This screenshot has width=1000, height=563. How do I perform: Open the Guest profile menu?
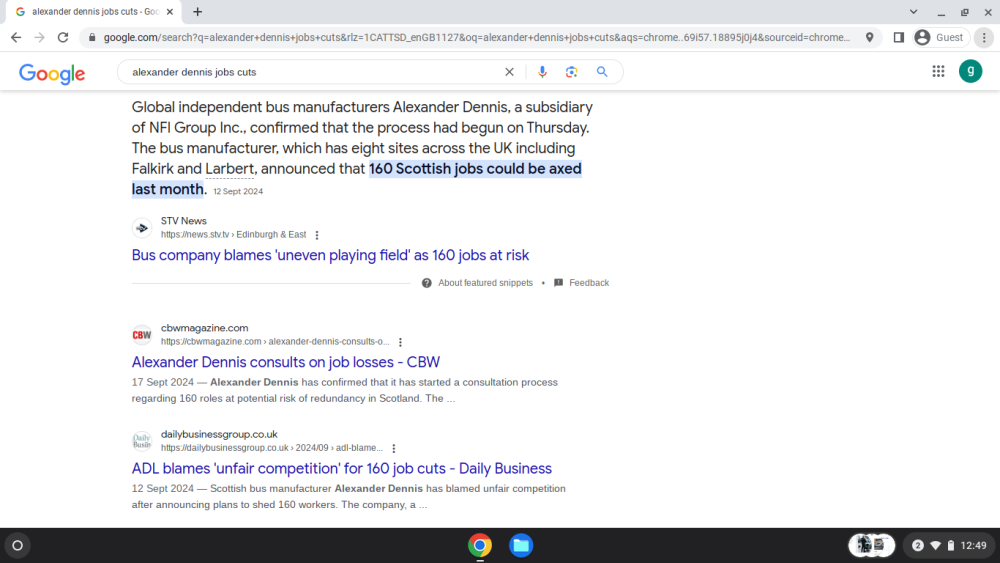click(x=941, y=38)
